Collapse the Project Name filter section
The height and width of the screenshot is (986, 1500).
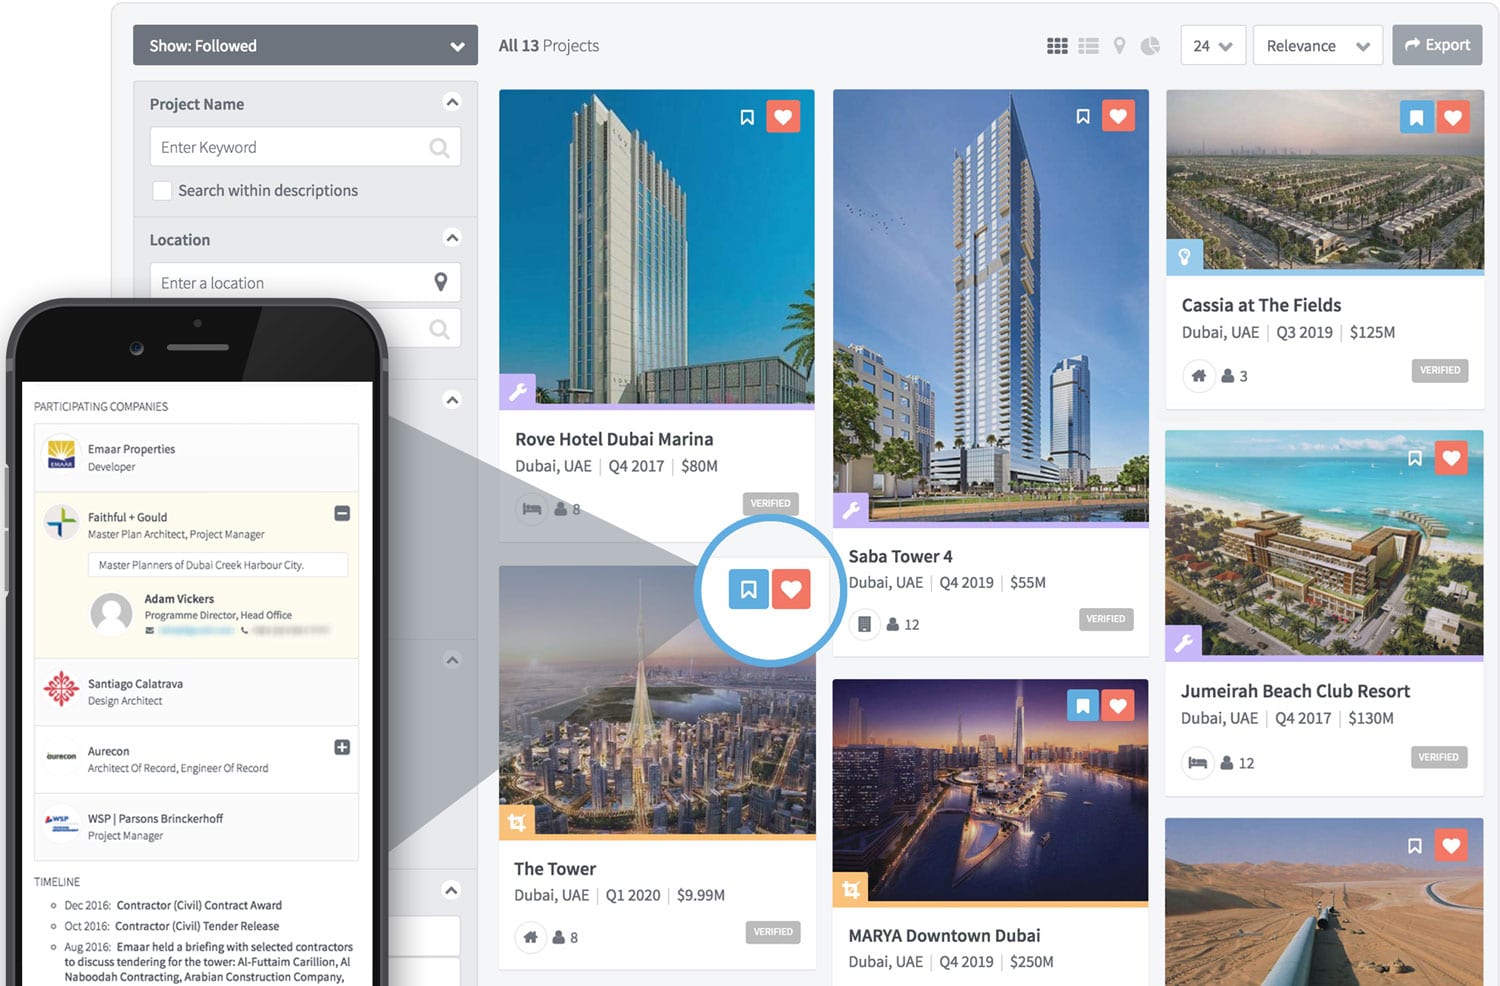[452, 102]
